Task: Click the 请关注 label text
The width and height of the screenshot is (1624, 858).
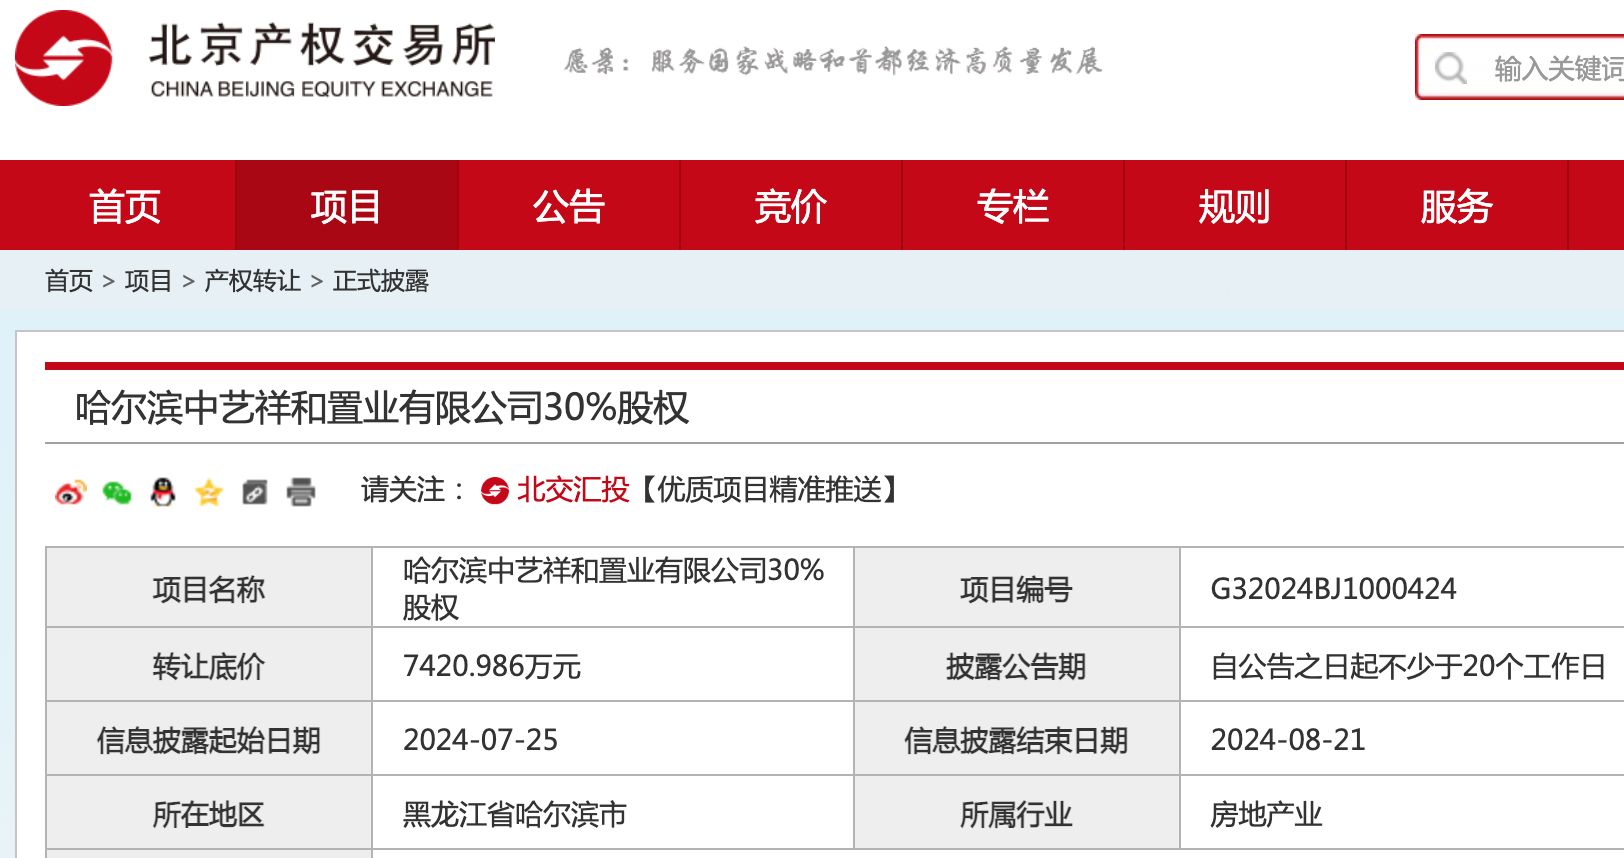Action: click(x=412, y=490)
